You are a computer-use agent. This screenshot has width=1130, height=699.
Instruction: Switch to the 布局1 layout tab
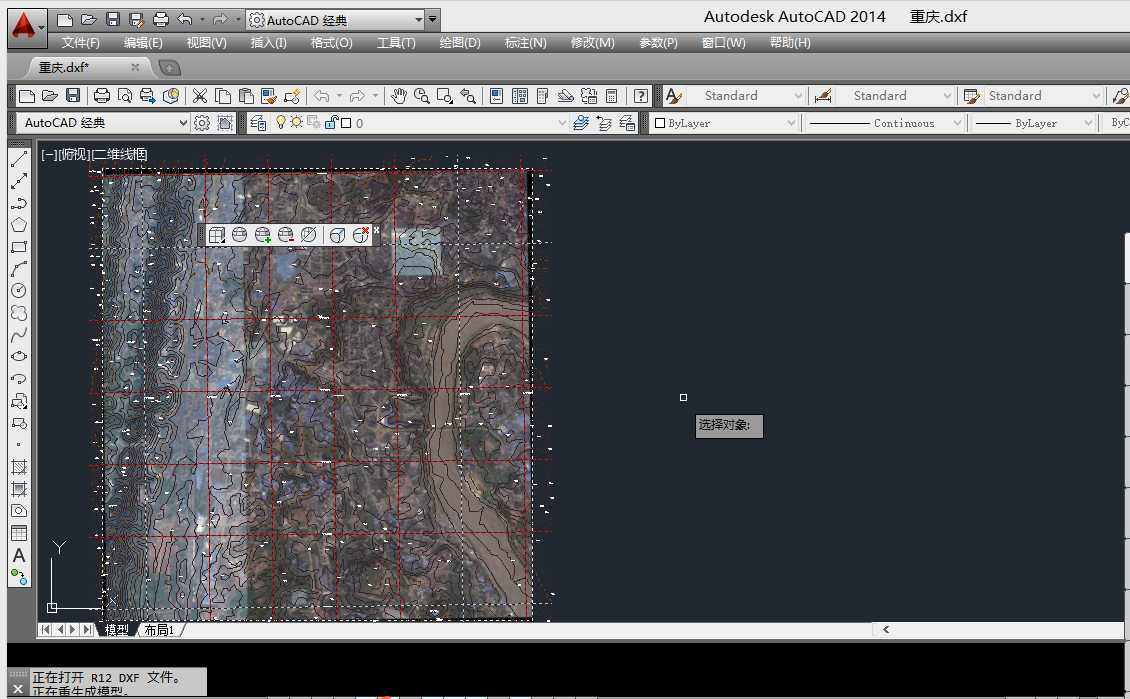(159, 630)
